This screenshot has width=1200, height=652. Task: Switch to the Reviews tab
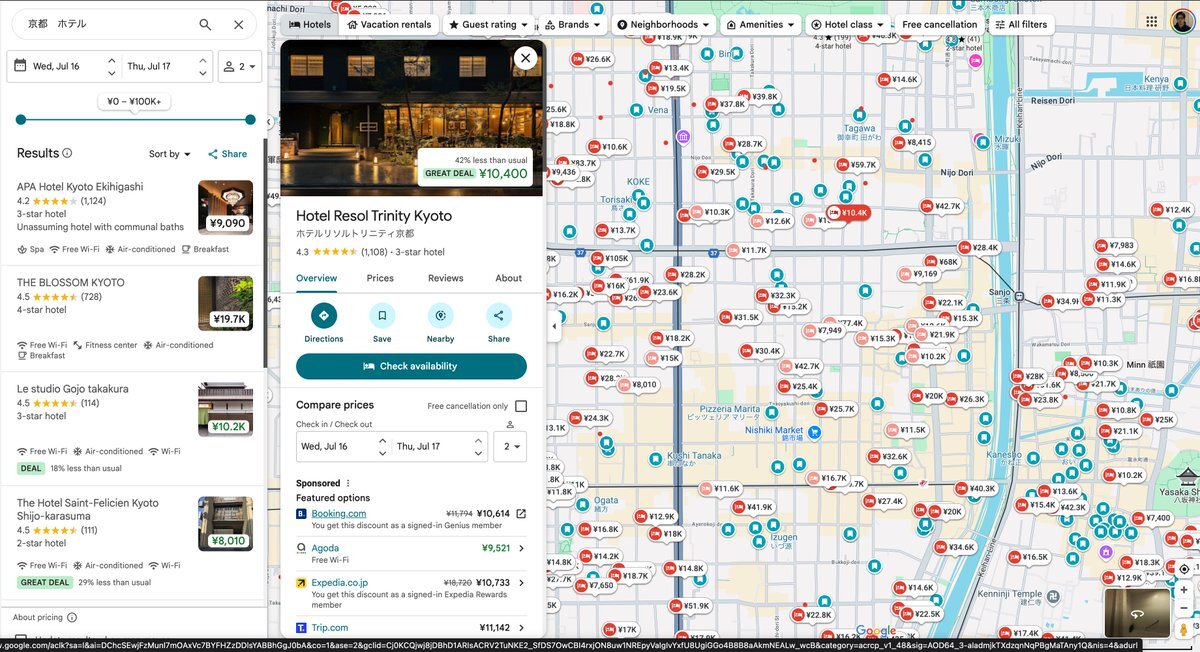tap(445, 278)
